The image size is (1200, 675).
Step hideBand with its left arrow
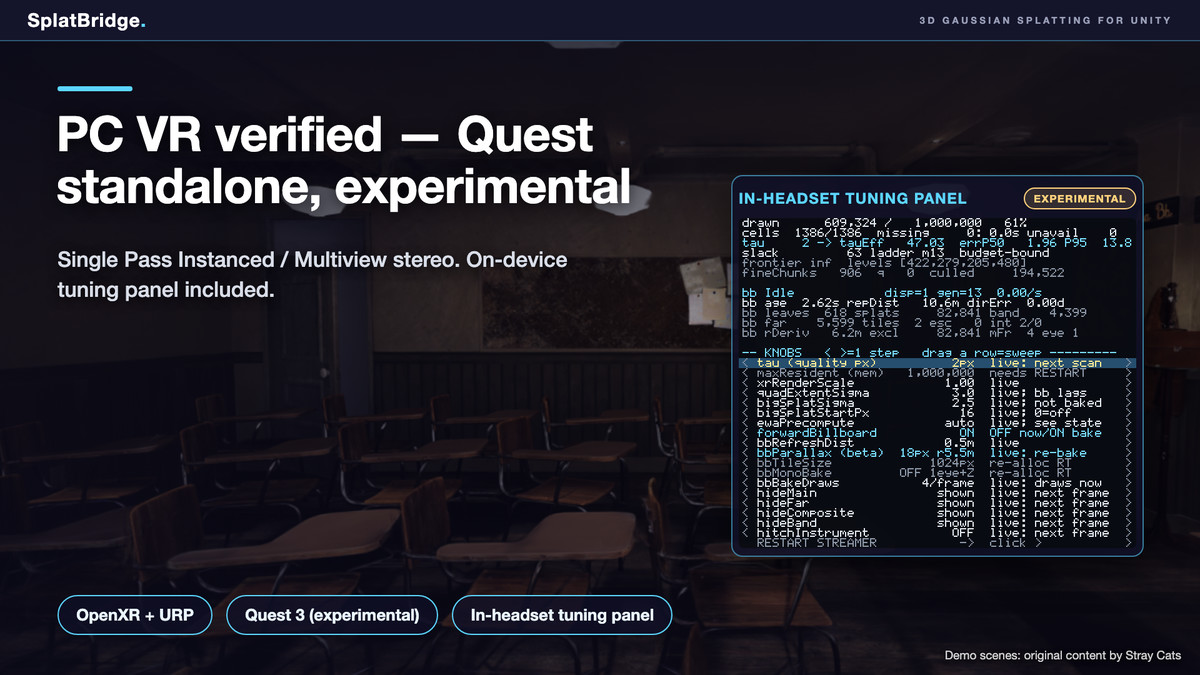pos(745,523)
